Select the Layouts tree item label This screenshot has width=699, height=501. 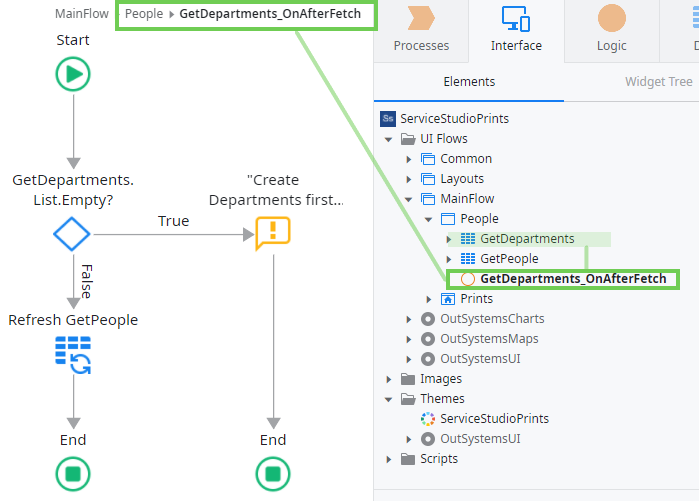(x=462, y=179)
